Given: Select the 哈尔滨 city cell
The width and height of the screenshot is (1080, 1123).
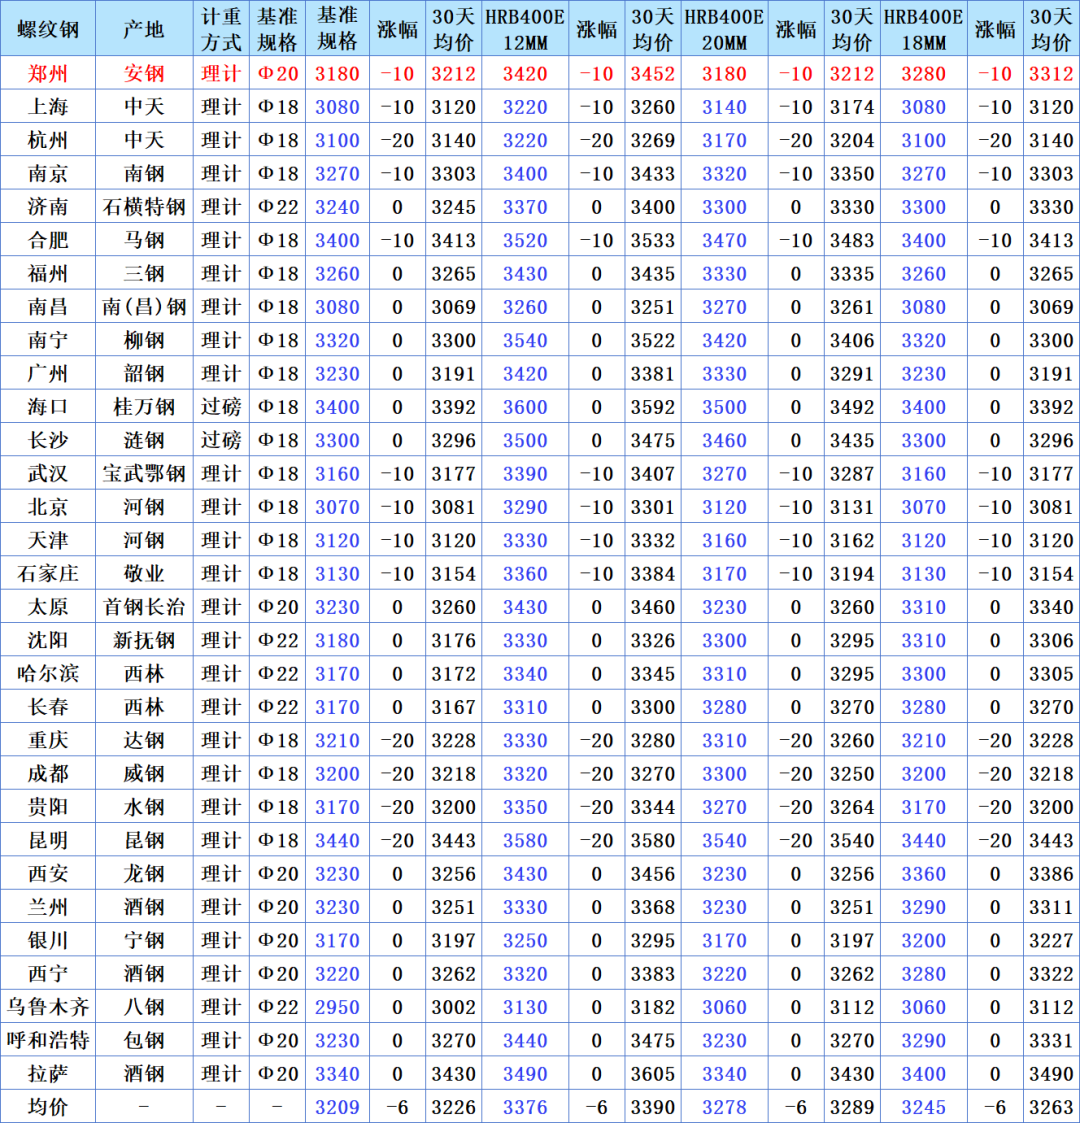Looking at the screenshot, I should pos(48,674).
